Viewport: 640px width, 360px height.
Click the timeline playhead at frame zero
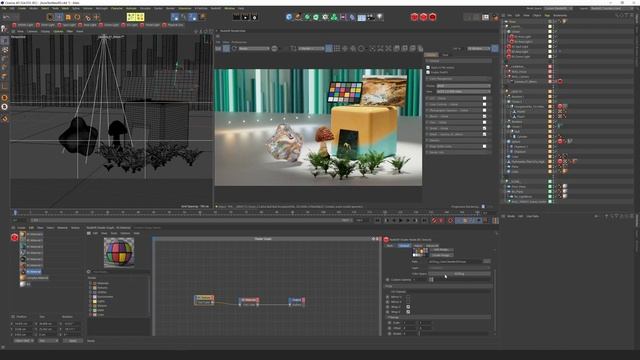(15, 213)
